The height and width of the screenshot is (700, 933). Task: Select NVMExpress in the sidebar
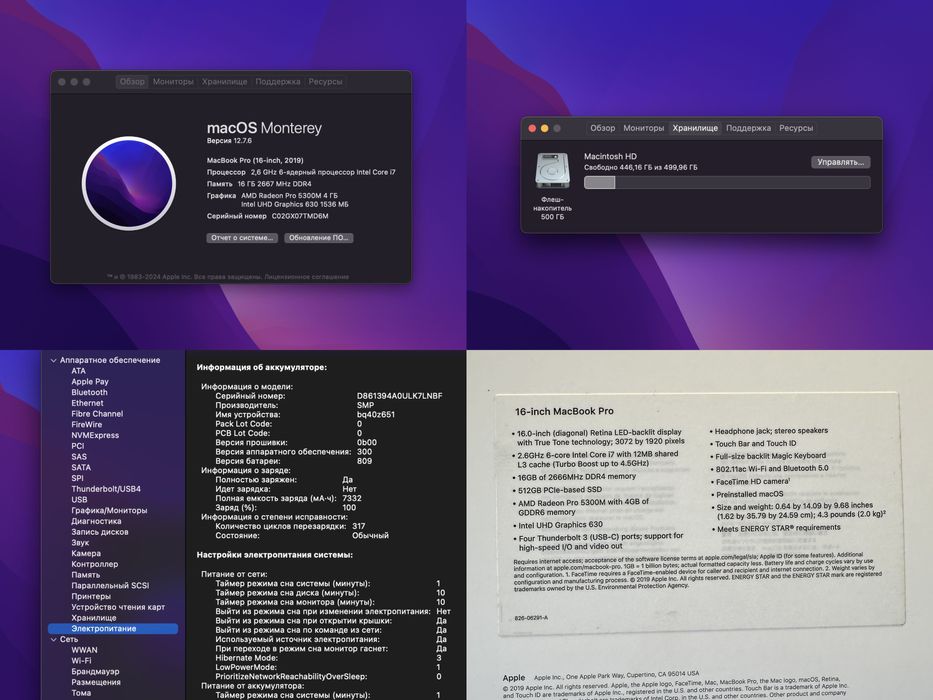coord(95,435)
